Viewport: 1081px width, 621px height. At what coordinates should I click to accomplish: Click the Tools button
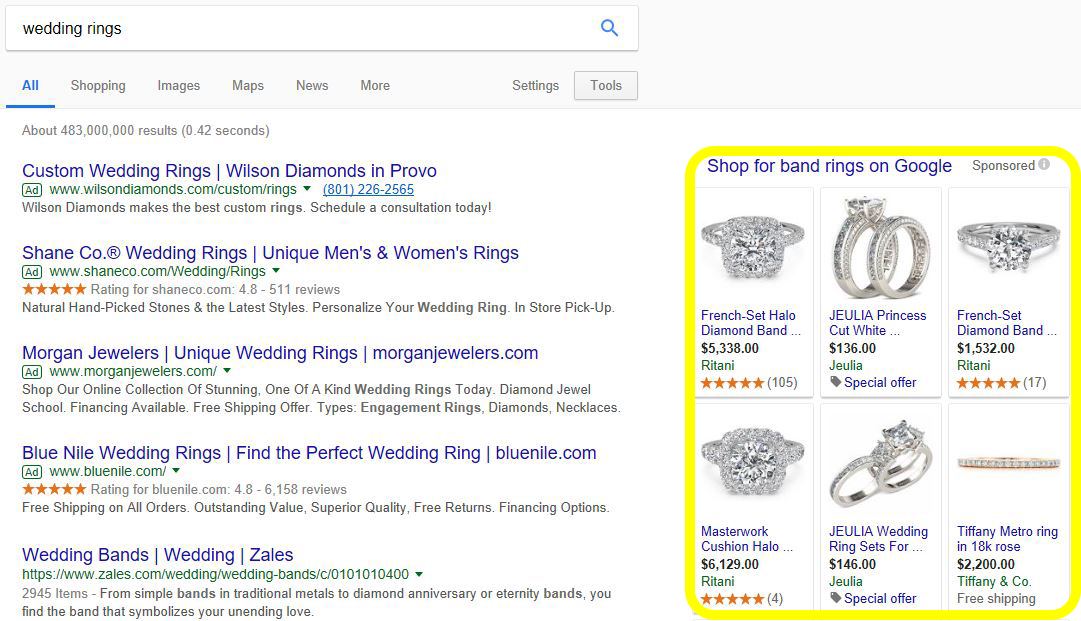(606, 85)
